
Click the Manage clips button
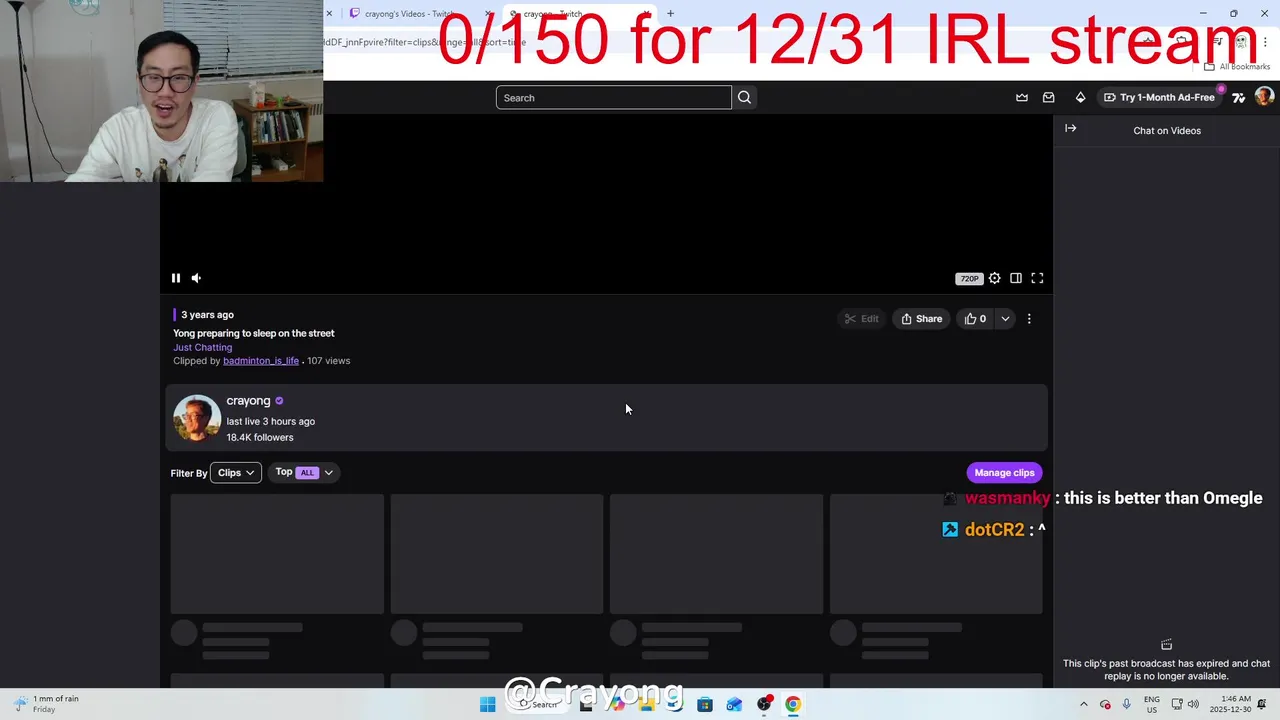coord(1004,473)
